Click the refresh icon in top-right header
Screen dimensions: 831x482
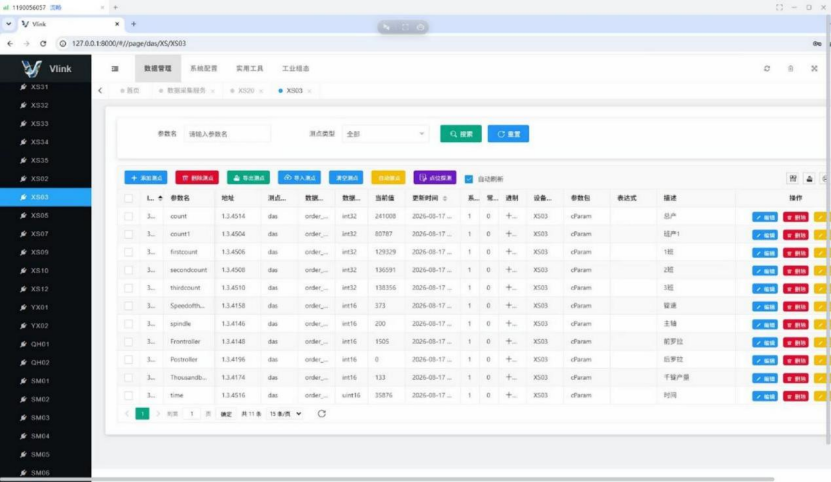(x=767, y=68)
